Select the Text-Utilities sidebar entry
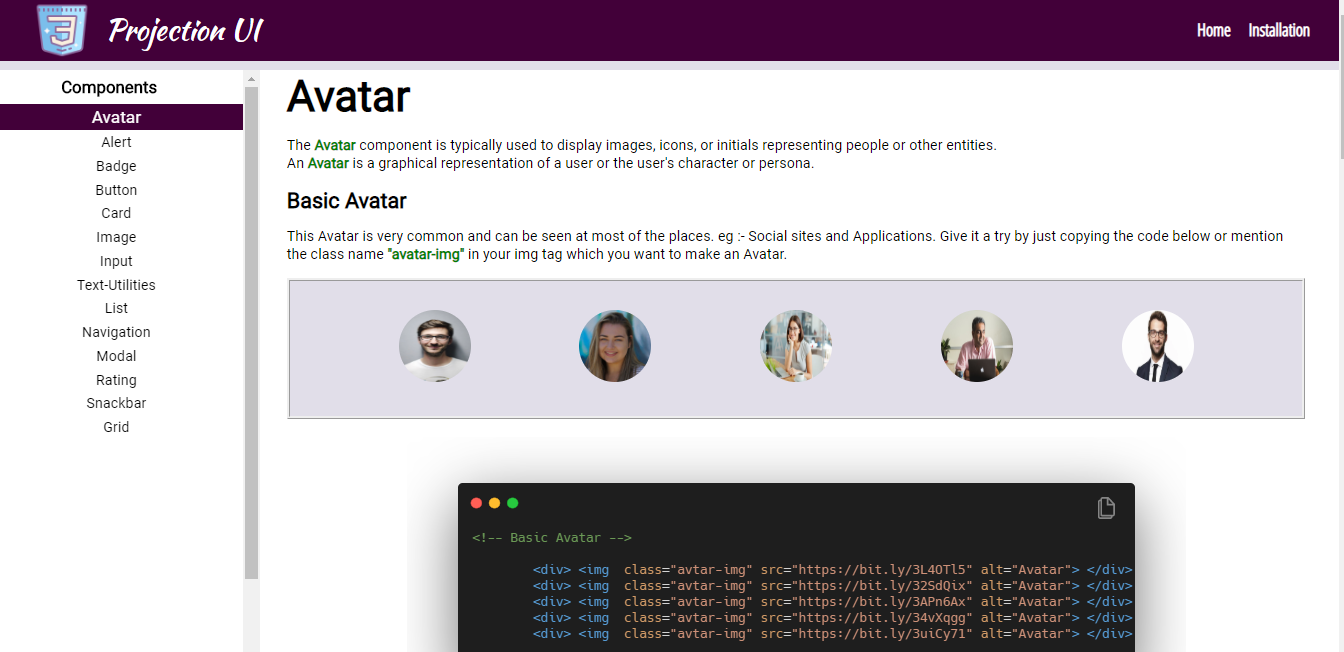The image size is (1344, 652). 116,284
